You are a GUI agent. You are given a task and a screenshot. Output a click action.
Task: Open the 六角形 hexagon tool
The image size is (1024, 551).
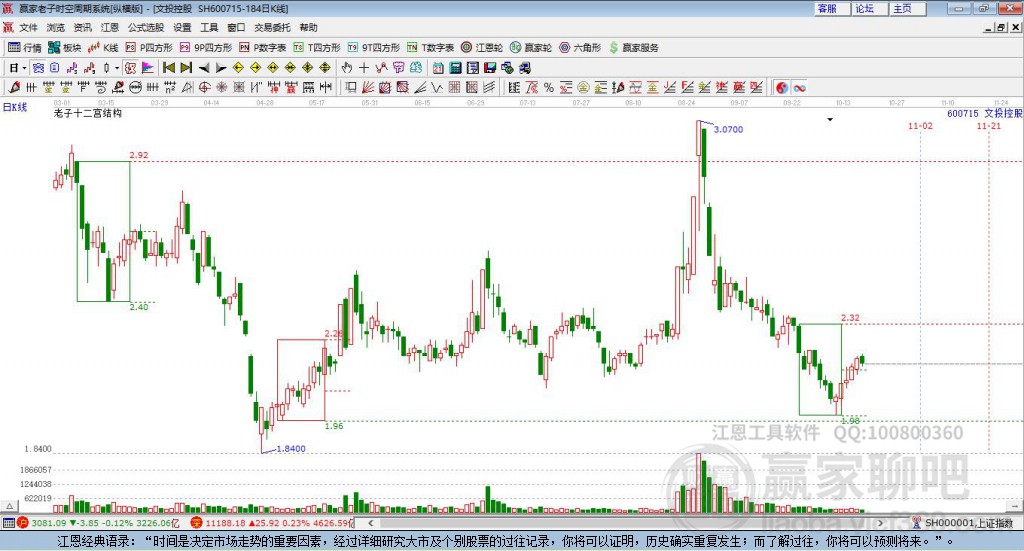tap(580, 48)
